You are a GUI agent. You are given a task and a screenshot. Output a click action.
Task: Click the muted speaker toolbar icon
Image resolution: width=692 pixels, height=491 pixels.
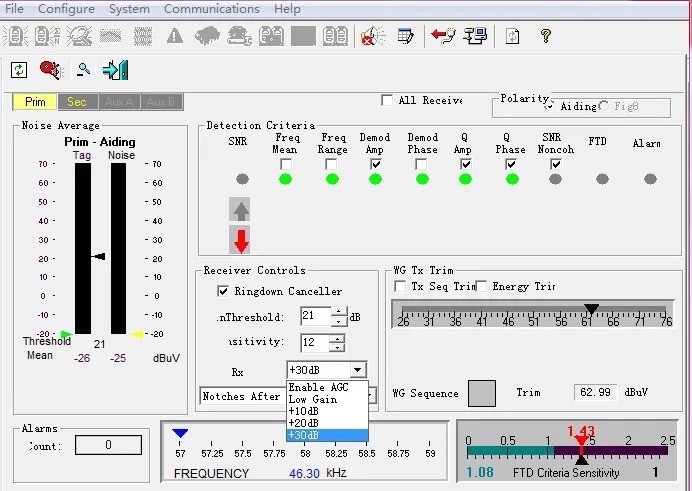(x=372, y=36)
